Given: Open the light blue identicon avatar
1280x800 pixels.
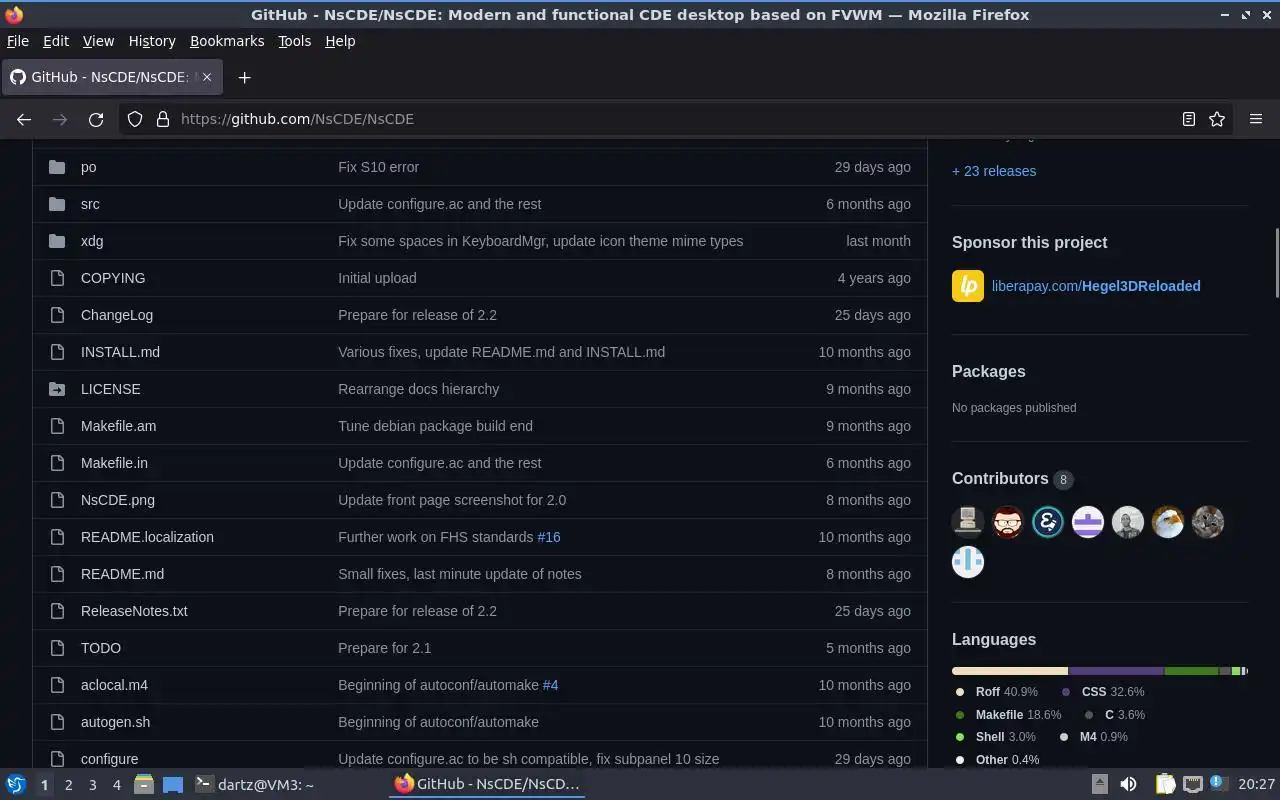Looking at the screenshot, I should tap(968, 562).
